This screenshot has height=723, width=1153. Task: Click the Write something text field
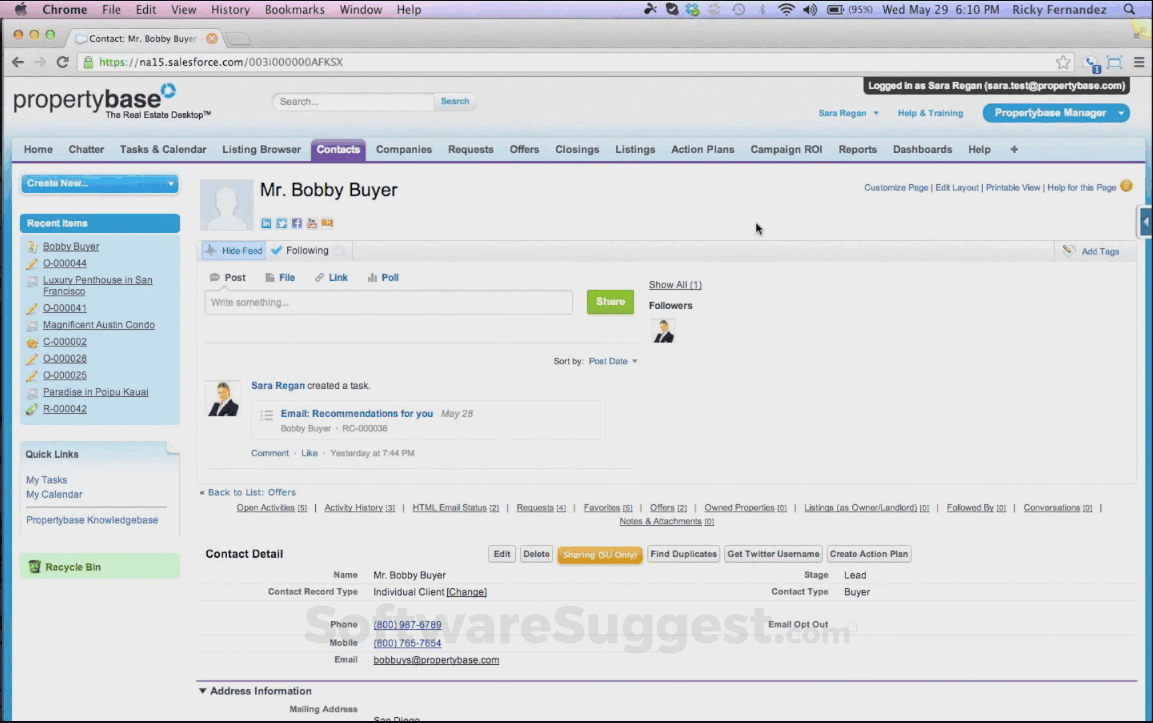pyautogui.click(x=388, y=301)
